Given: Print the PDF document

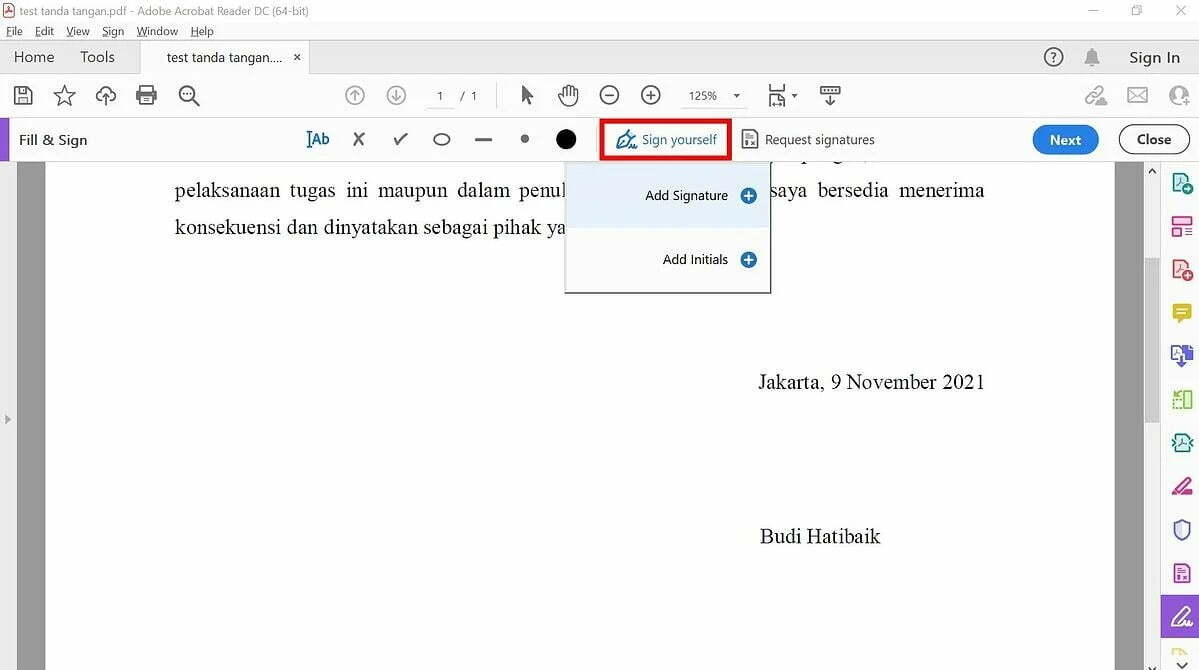Looking at the screenshot, I should coord(147,95).
